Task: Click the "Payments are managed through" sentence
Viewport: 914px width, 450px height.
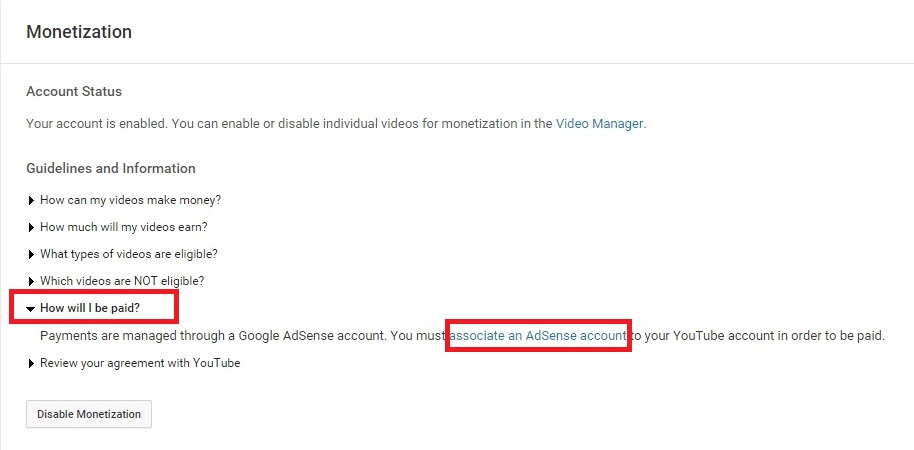Action: click(462, 336)
